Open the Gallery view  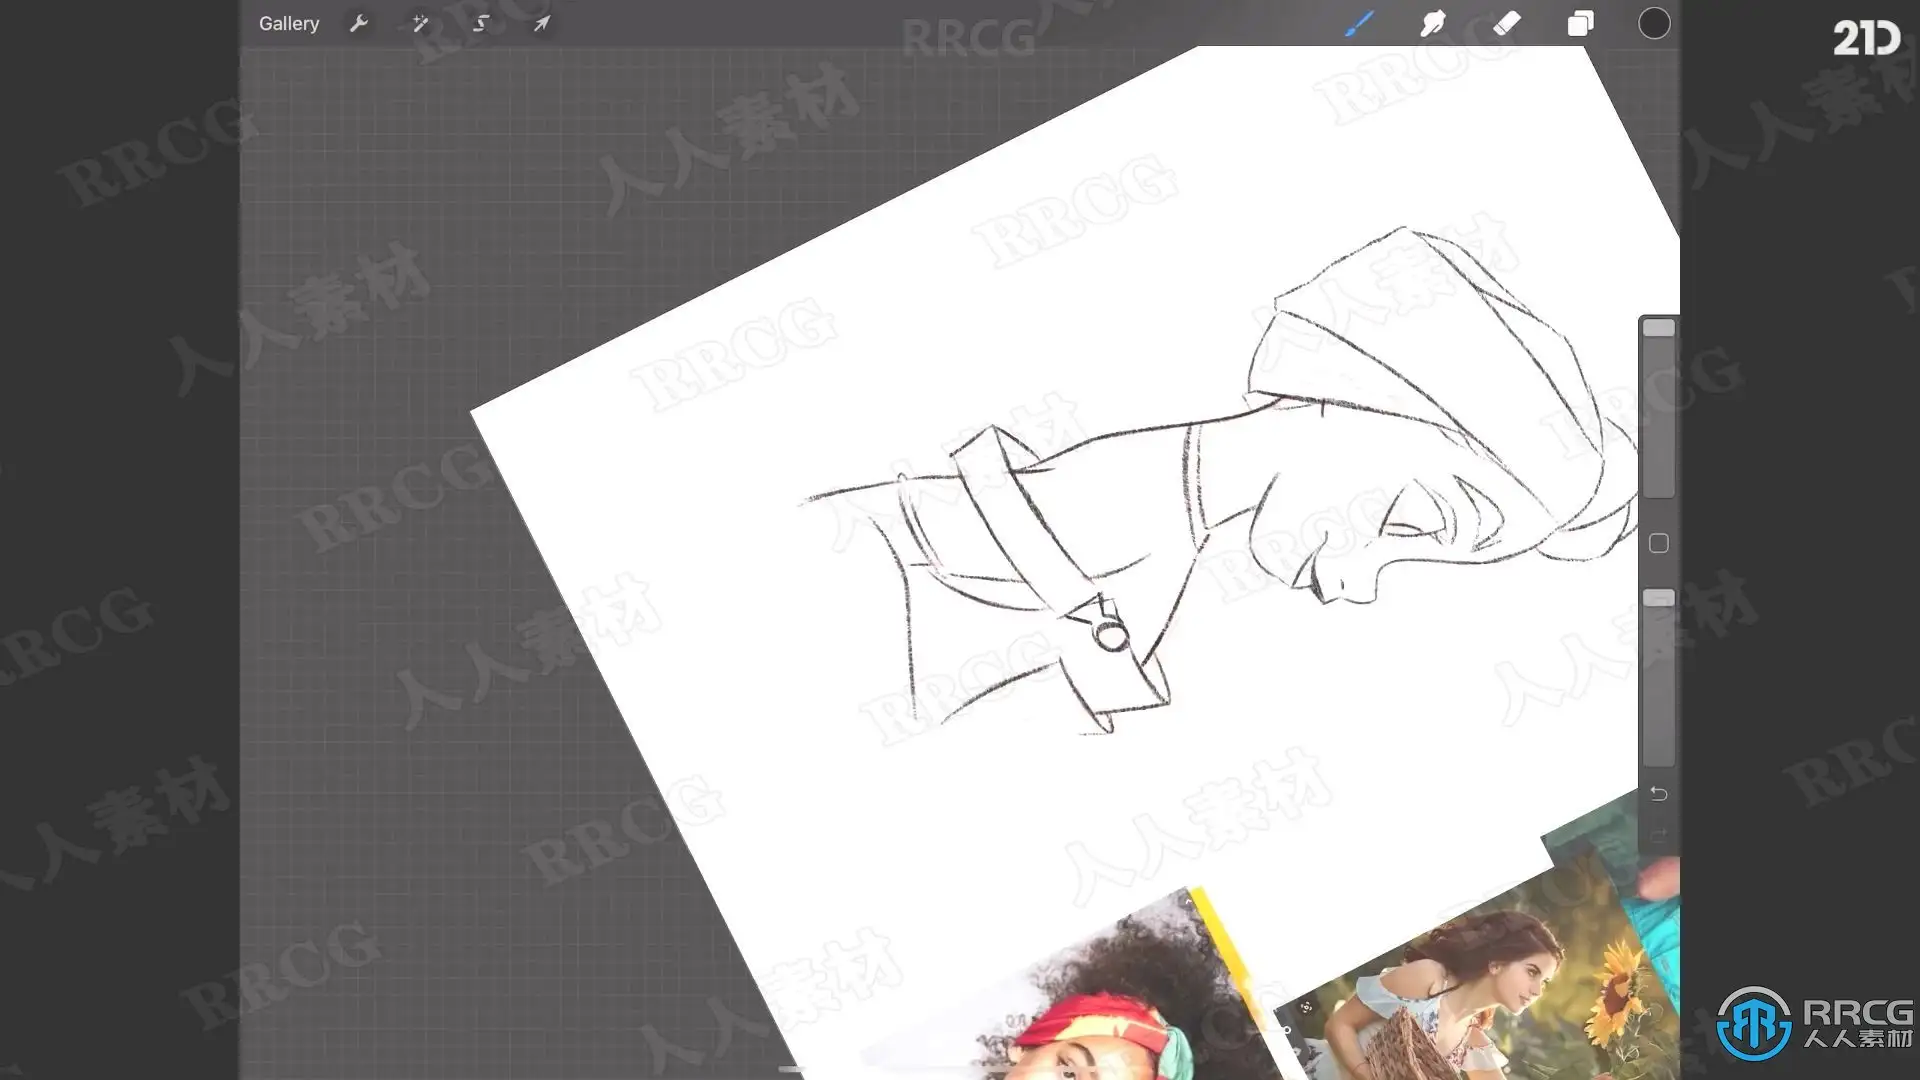pyautogui.click(x=289, y=23)
